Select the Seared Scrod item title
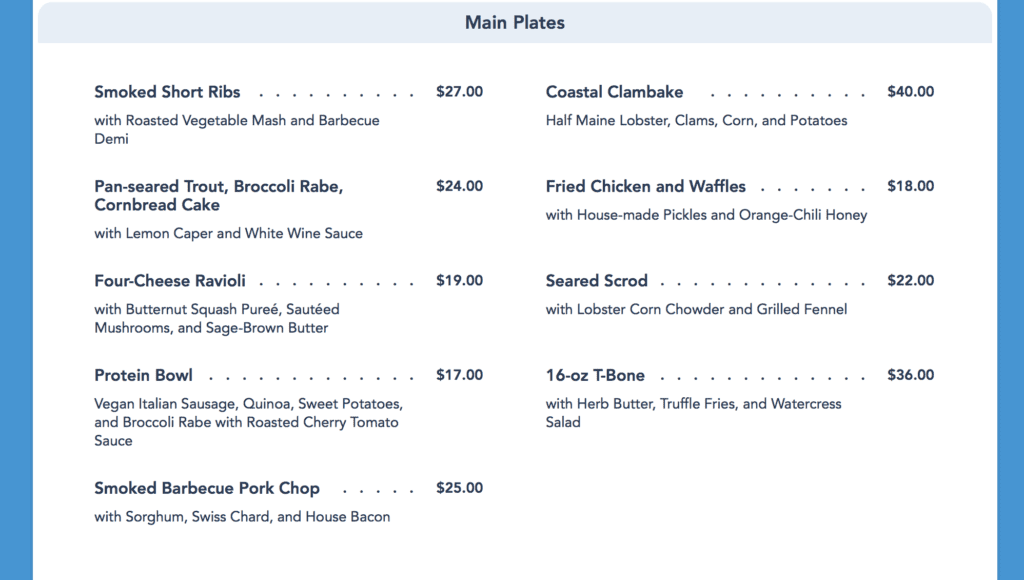 (597, 281)
